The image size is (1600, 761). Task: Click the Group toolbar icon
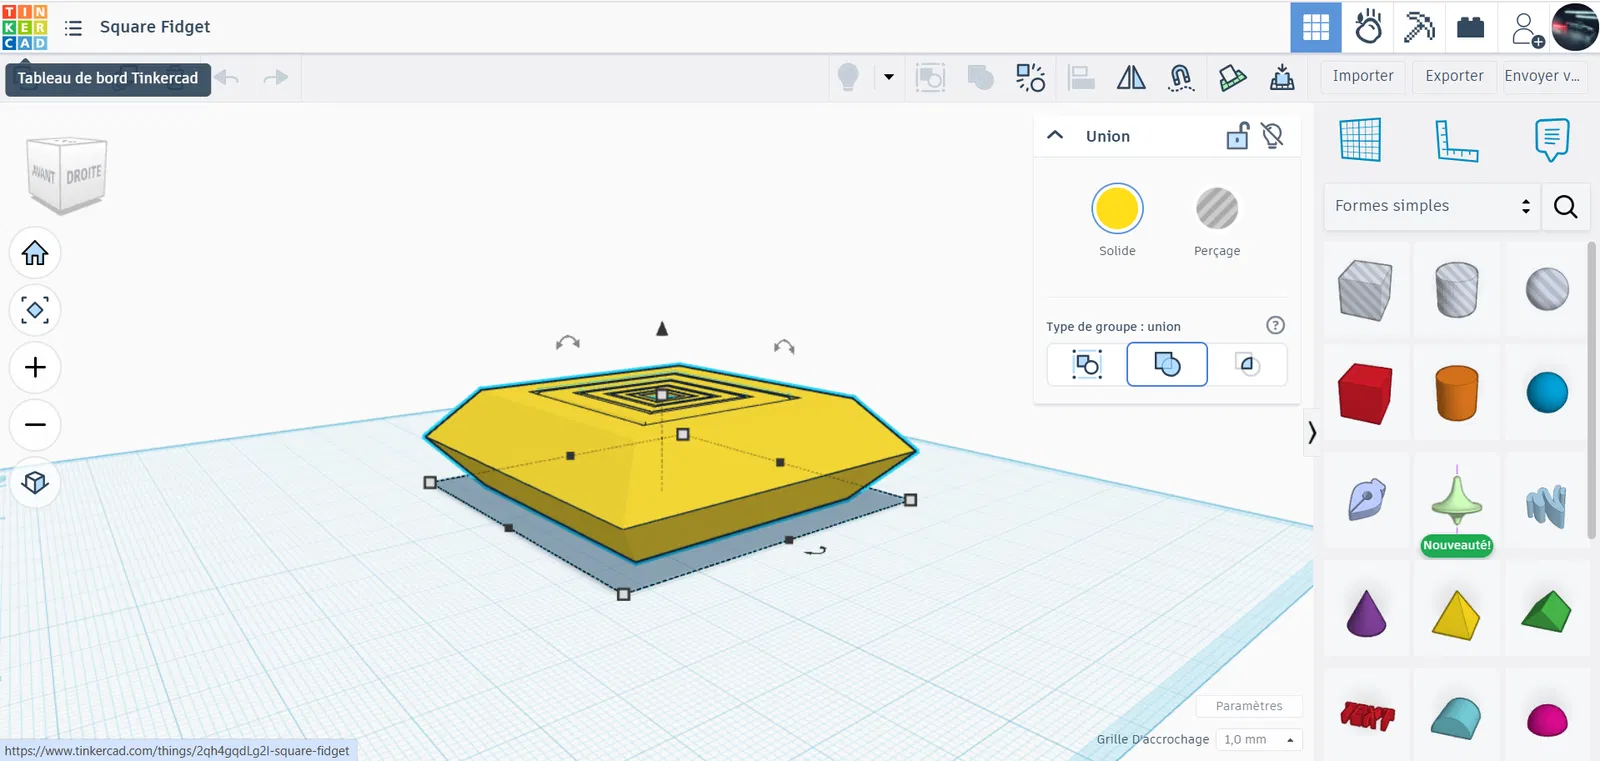pos(930,77)
